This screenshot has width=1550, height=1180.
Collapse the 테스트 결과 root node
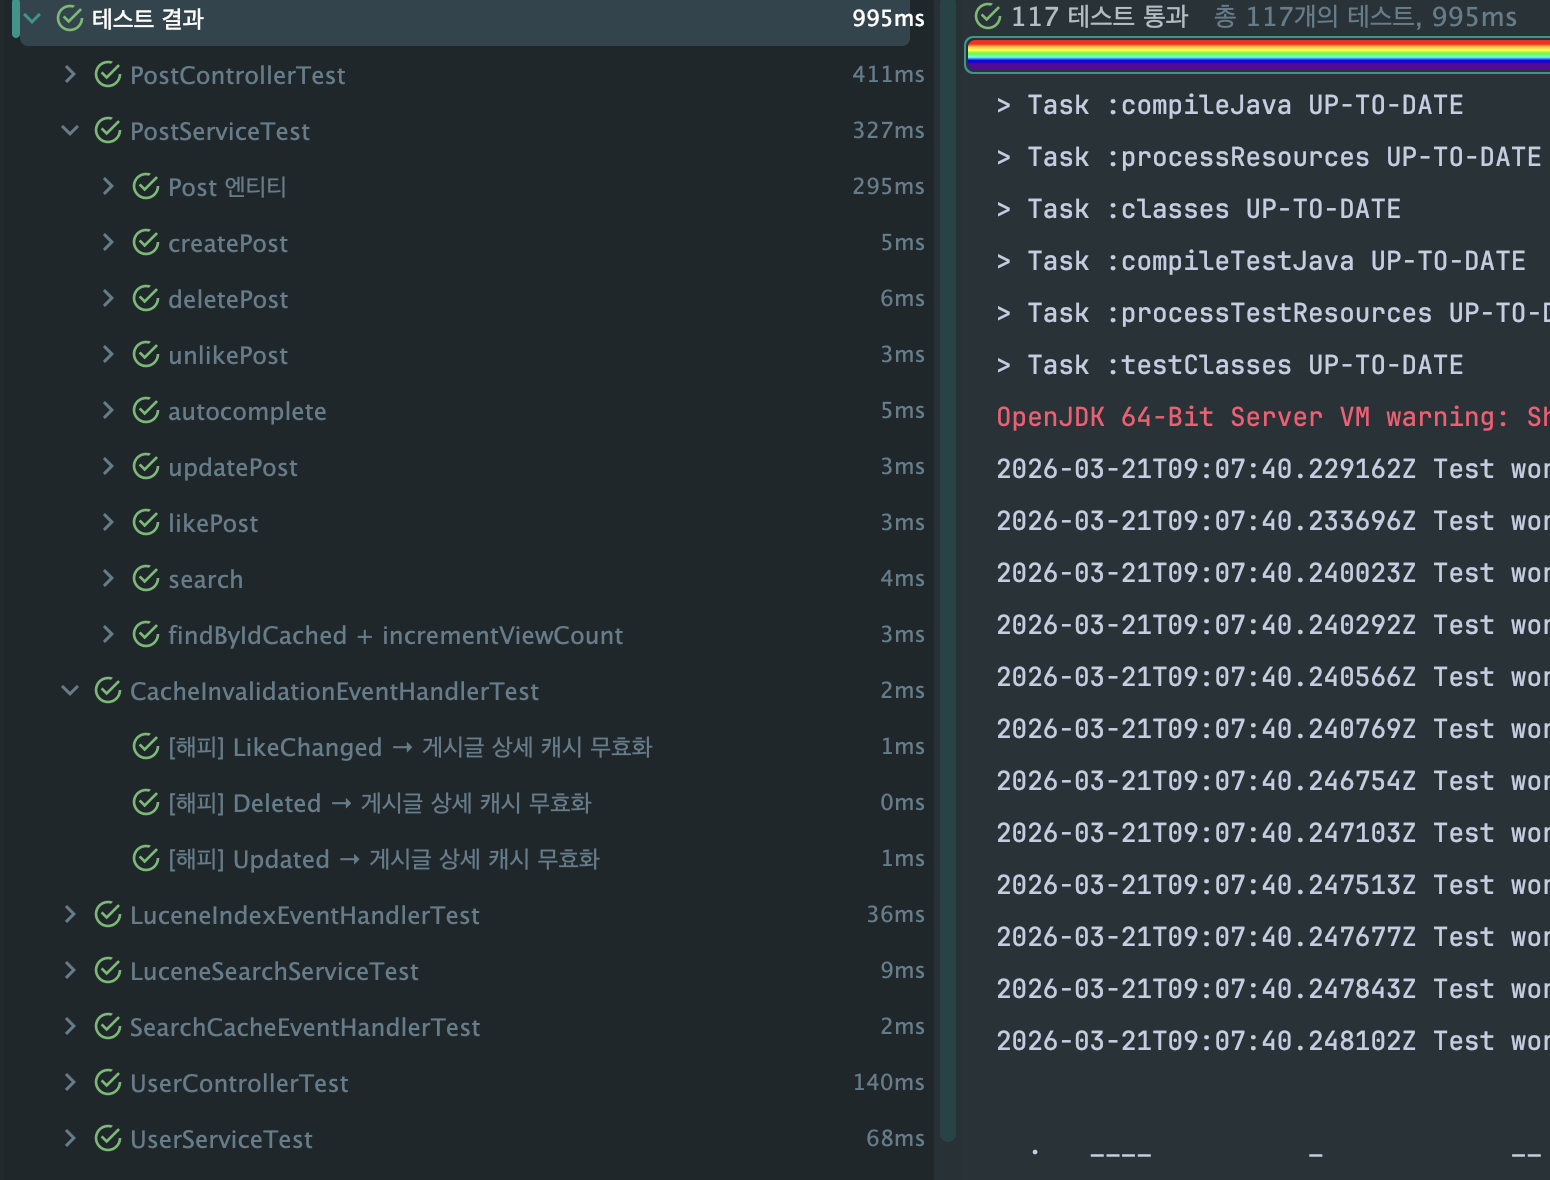click(31, 16)
